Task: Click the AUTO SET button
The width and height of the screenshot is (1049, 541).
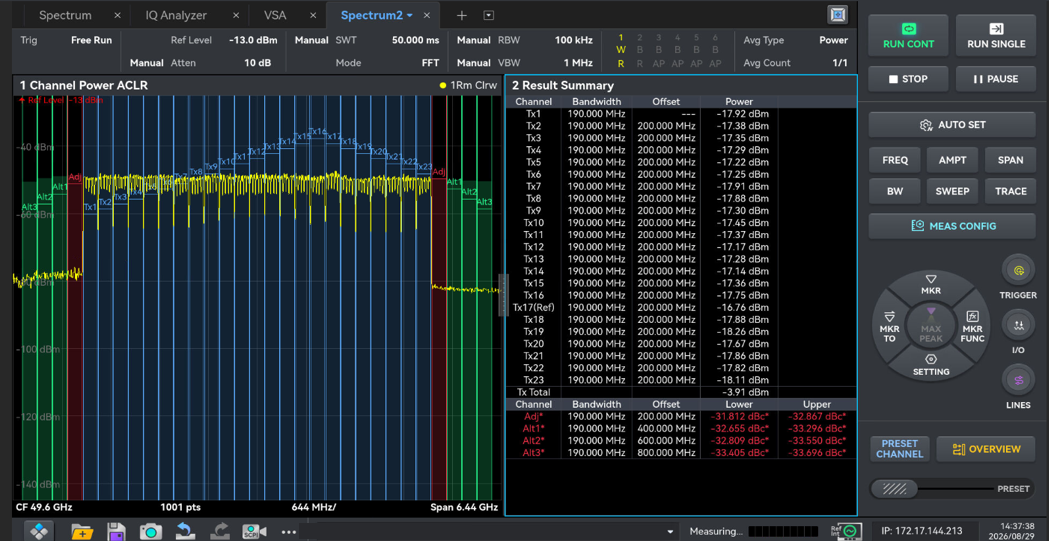Action: click(x=953, y=124)
